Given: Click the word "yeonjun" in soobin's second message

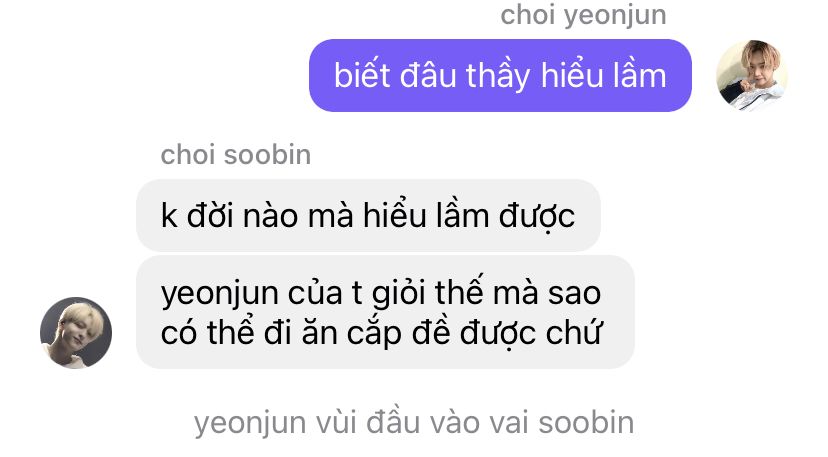Looking at the screenshot, I should (220, 293).
